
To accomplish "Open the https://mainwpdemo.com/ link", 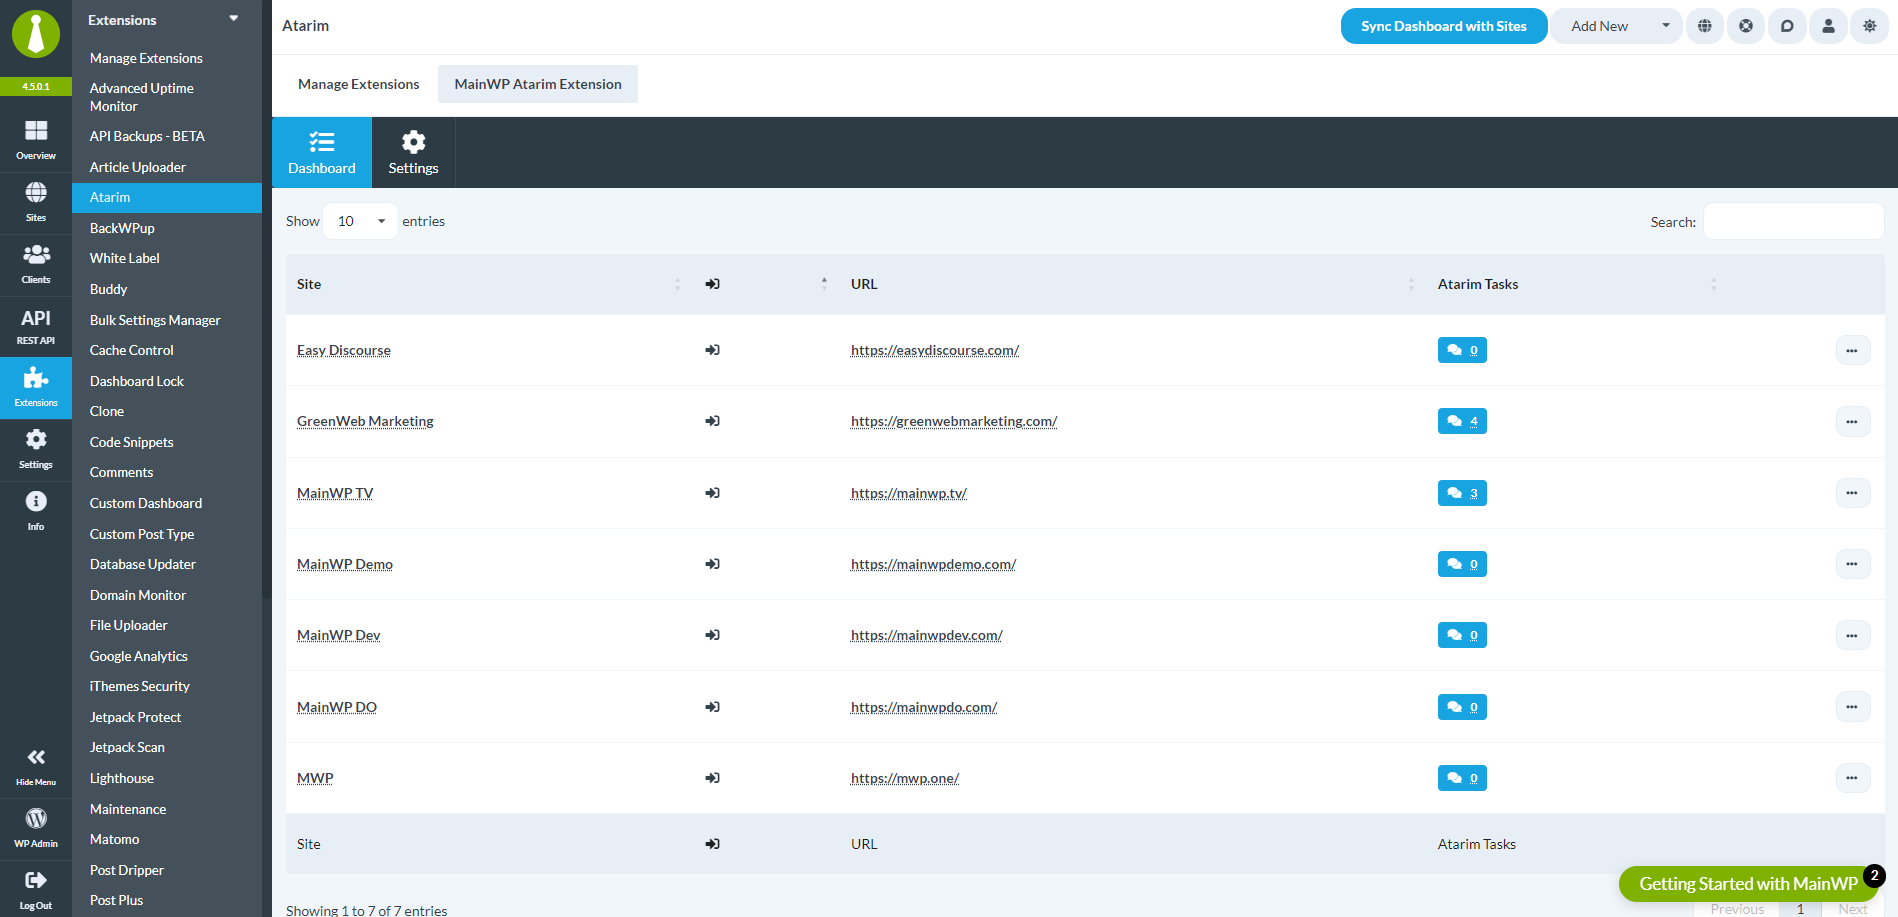I will tap(933, 564).
